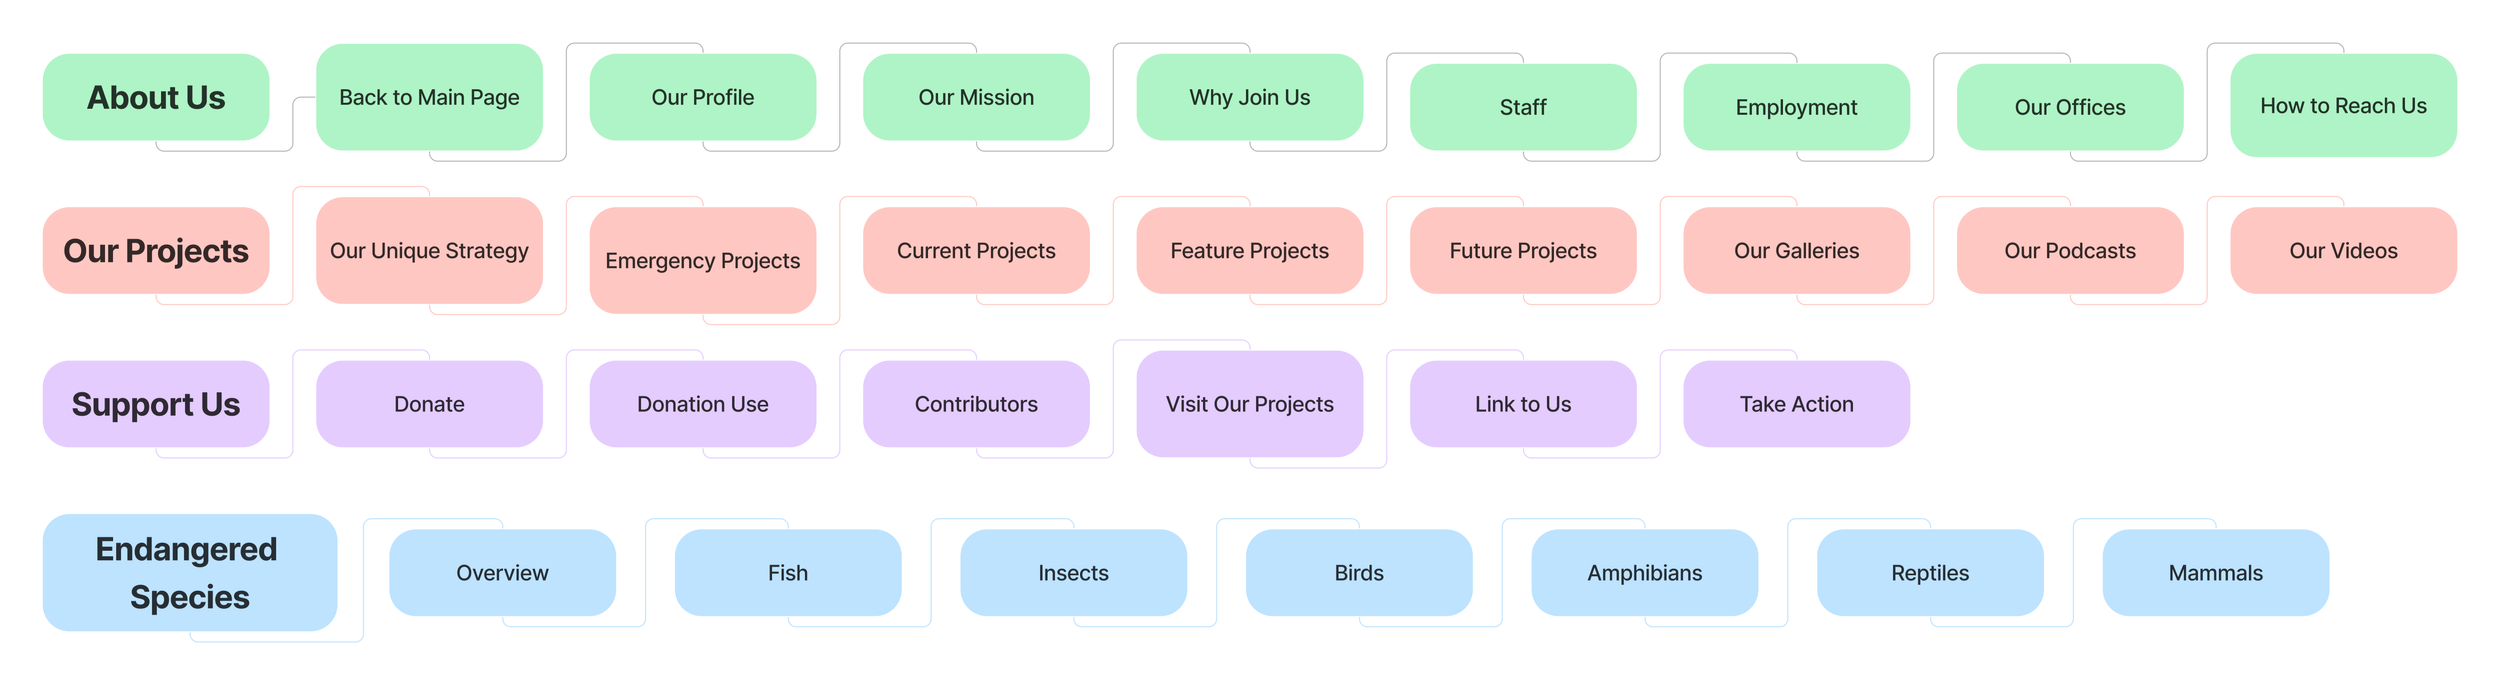Open the Visit Our Projects box
The width and height of the screenshot is (2500, 685).
pos(1250,404)
